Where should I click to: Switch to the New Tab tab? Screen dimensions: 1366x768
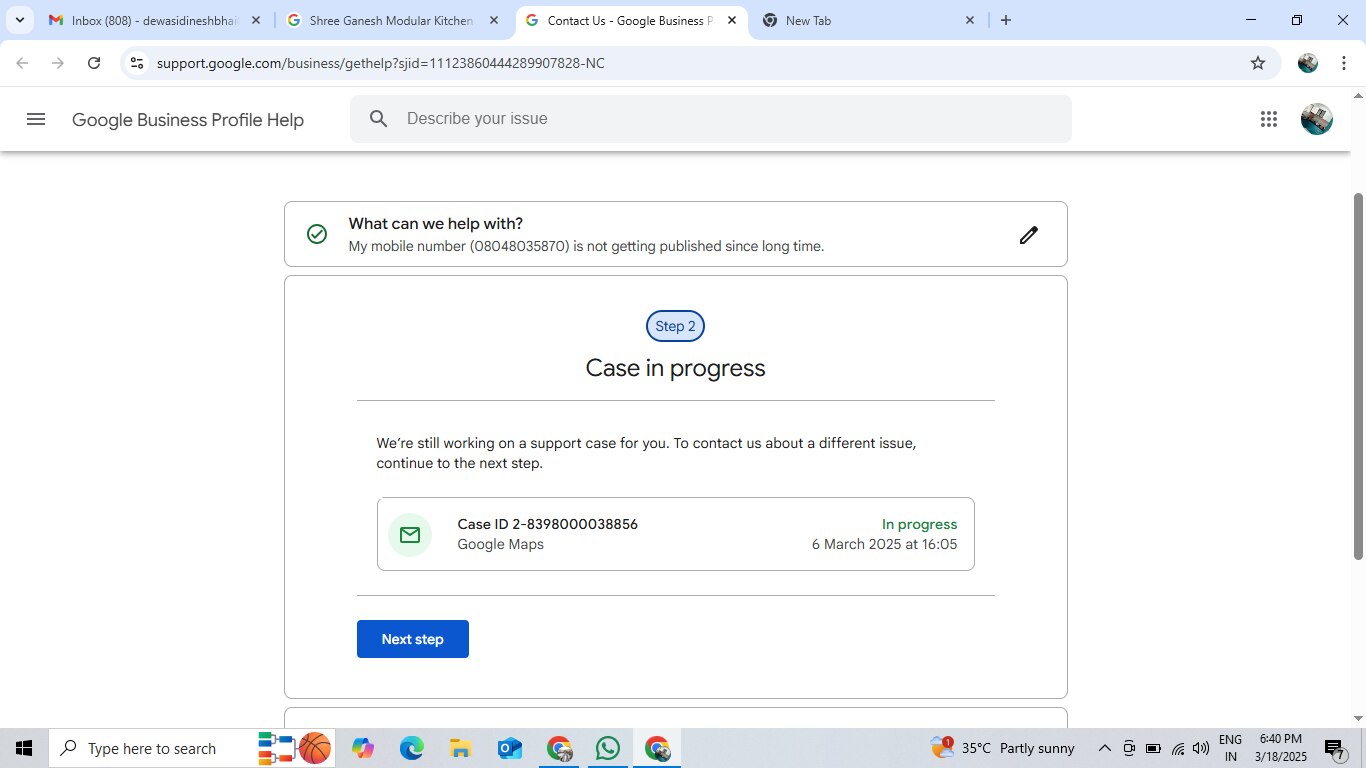[868, 20]
